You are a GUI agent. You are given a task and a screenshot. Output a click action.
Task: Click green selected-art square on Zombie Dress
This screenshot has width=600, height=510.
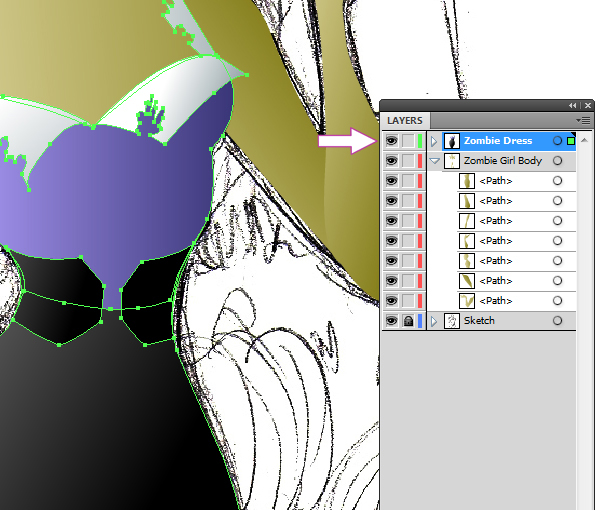click(571, 141)
